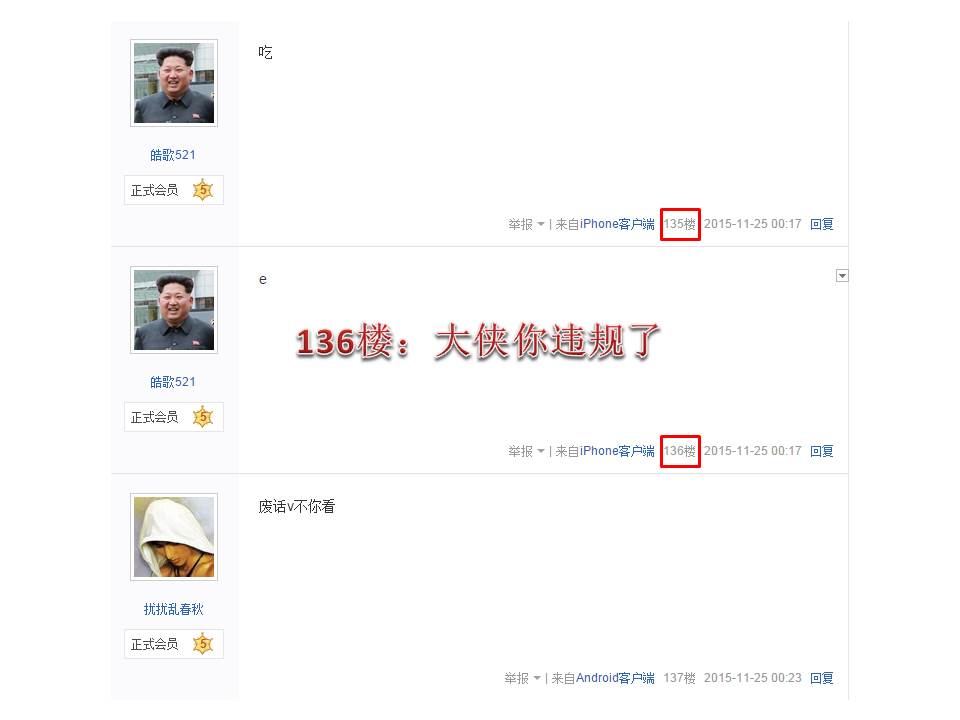Open iPhone客户端 link on post 135
960x720 pixels.
tap(617, 224)
